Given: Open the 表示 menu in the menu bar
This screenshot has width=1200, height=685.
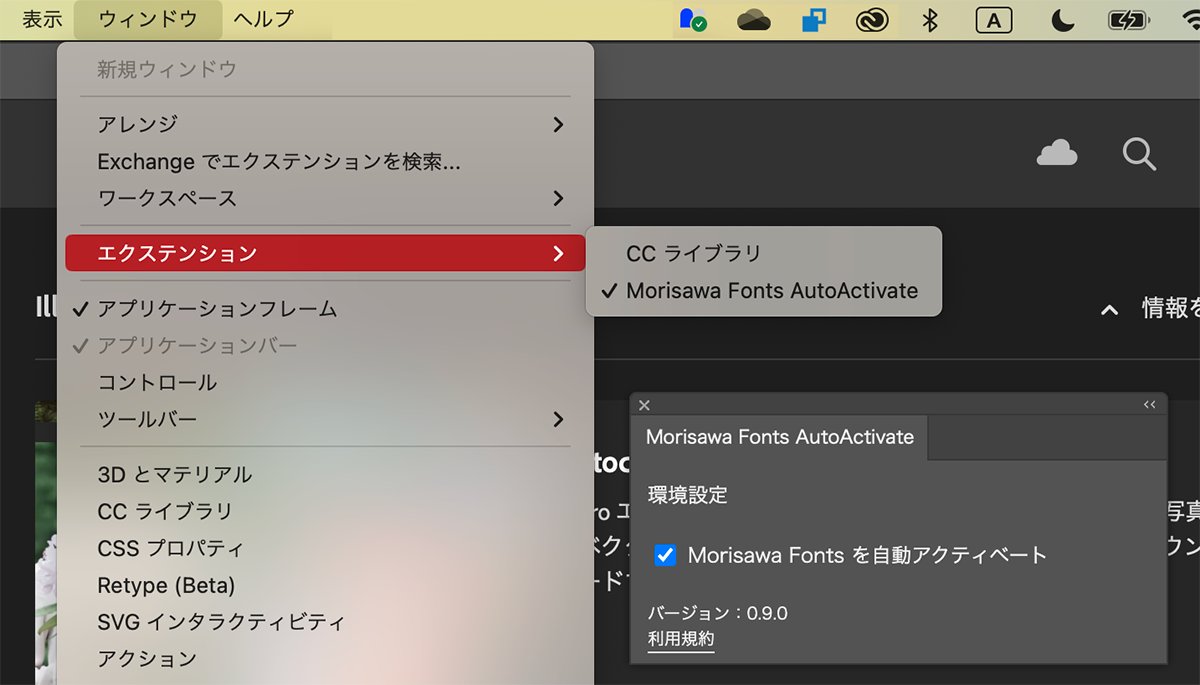Looking at the screenshot, I should click(x=42, y=19).
